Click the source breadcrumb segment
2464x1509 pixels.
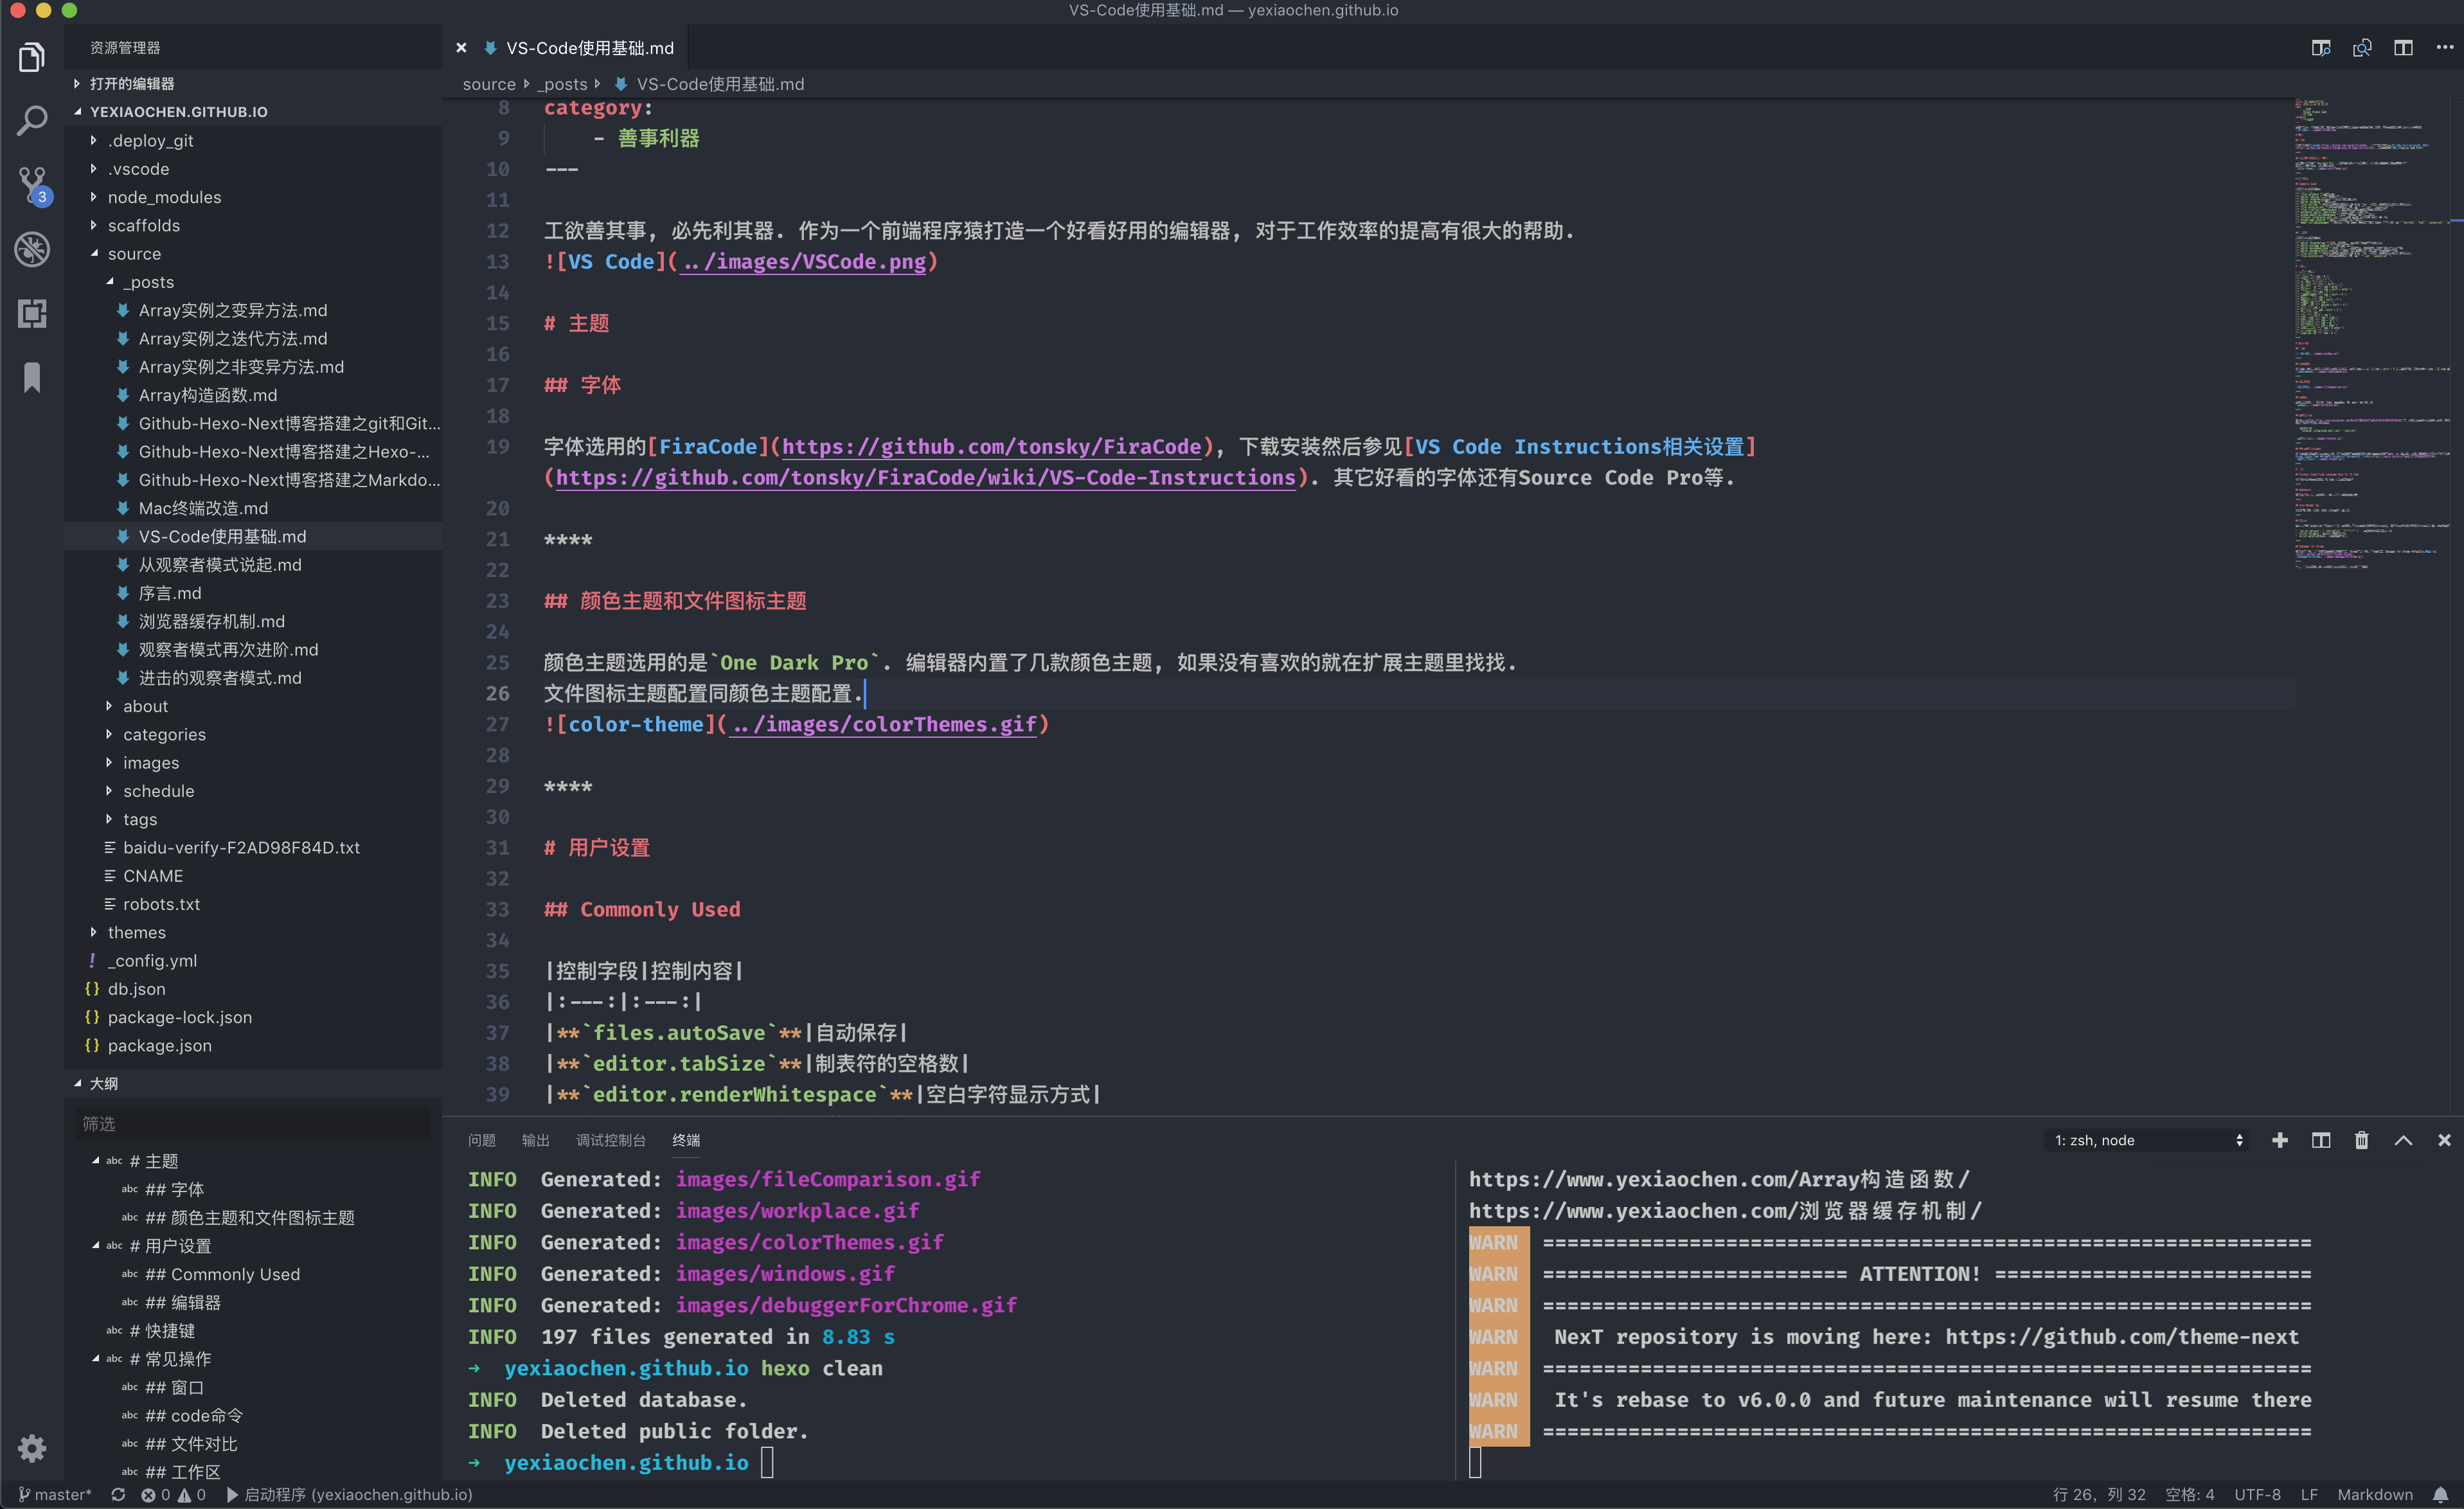point(488,84)
